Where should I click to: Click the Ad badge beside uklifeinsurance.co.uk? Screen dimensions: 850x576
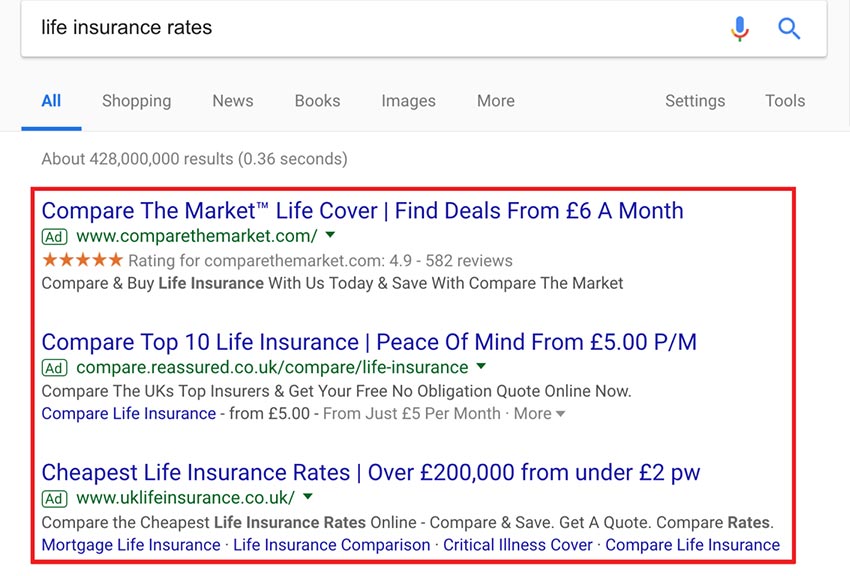[54, 499]
